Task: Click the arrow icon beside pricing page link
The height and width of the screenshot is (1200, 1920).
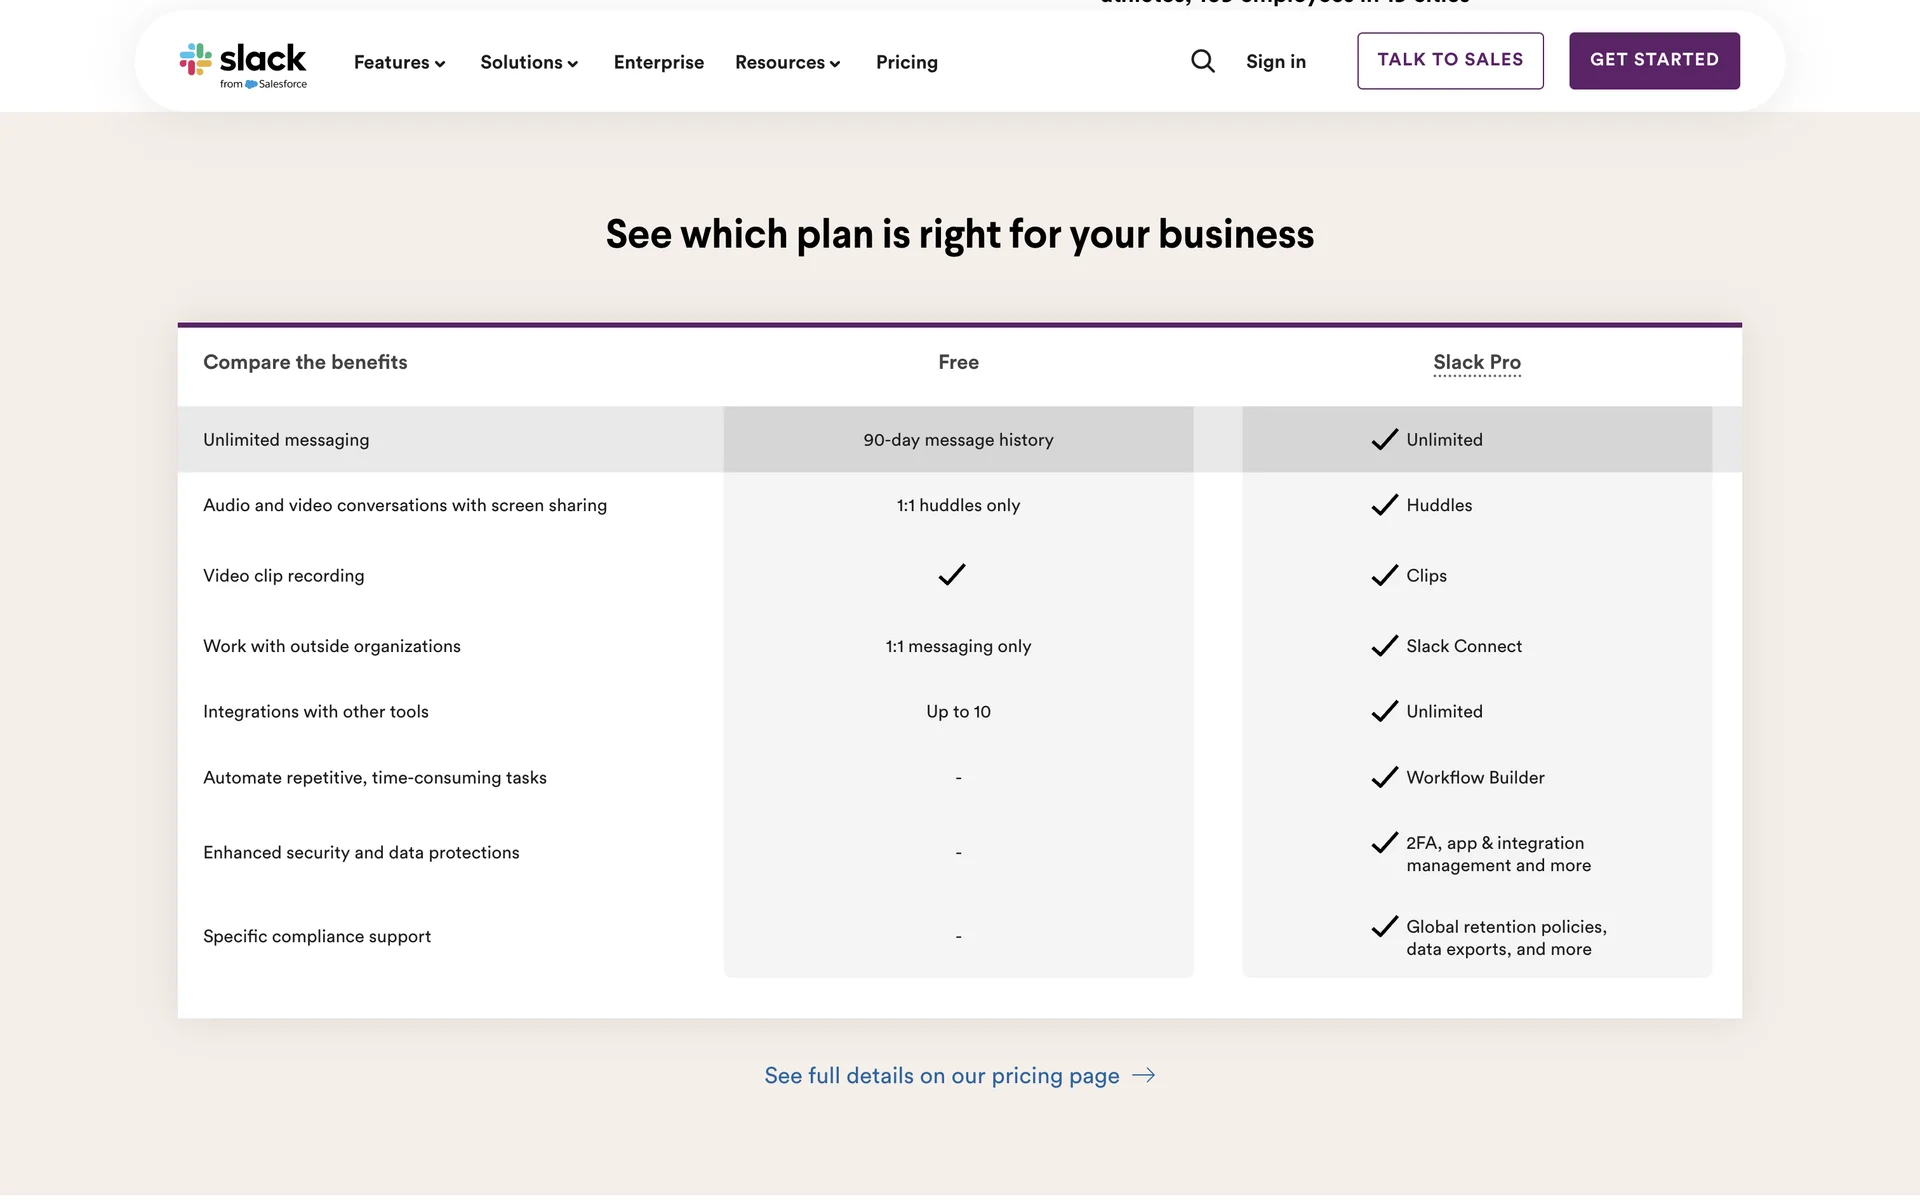Action: click(x=1144, y=1075)
